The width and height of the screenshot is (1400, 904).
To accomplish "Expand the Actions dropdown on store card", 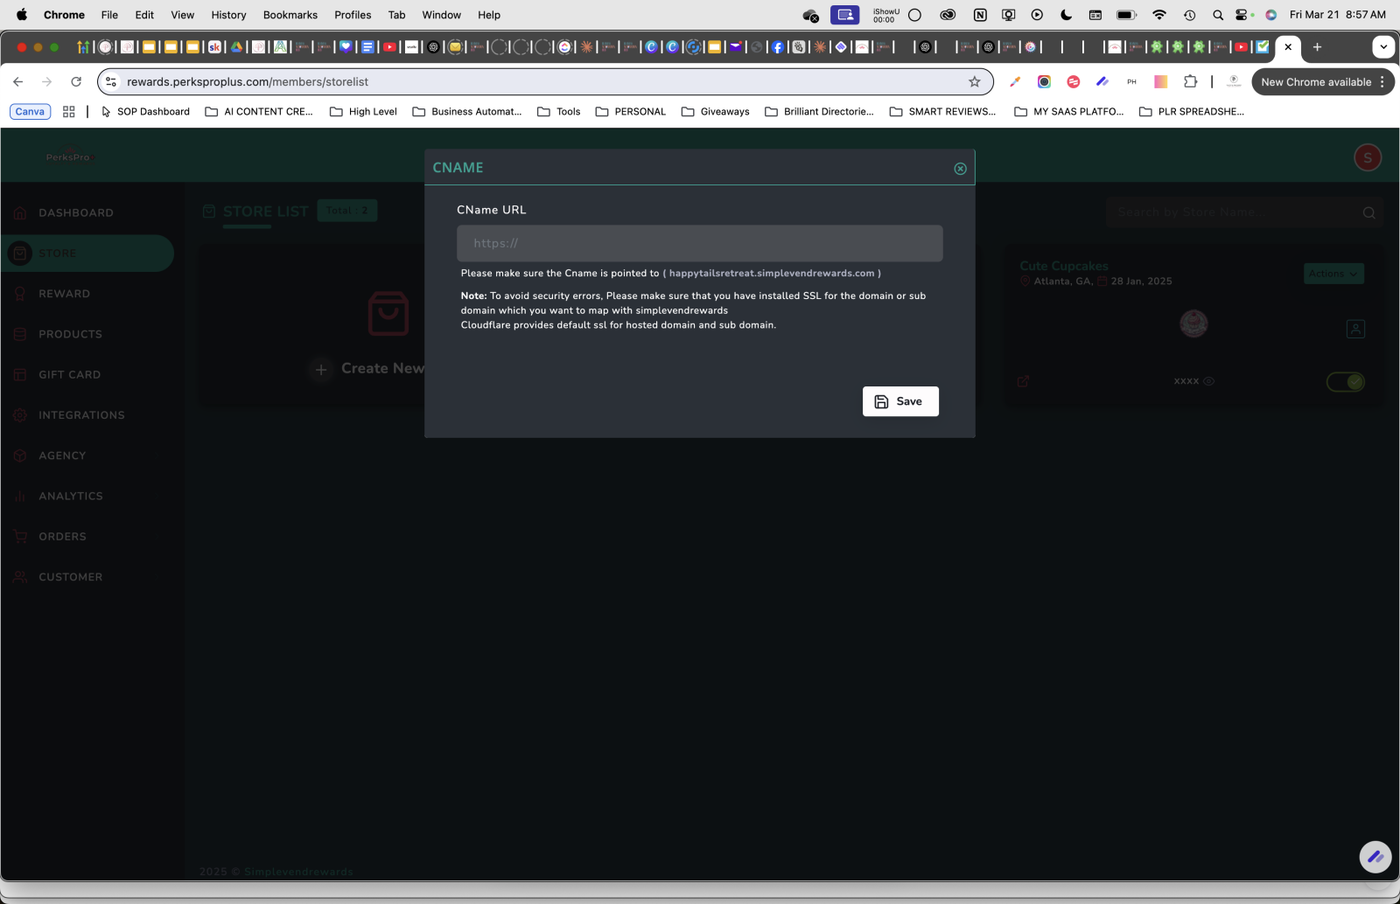I will (x=1333, y=273).
